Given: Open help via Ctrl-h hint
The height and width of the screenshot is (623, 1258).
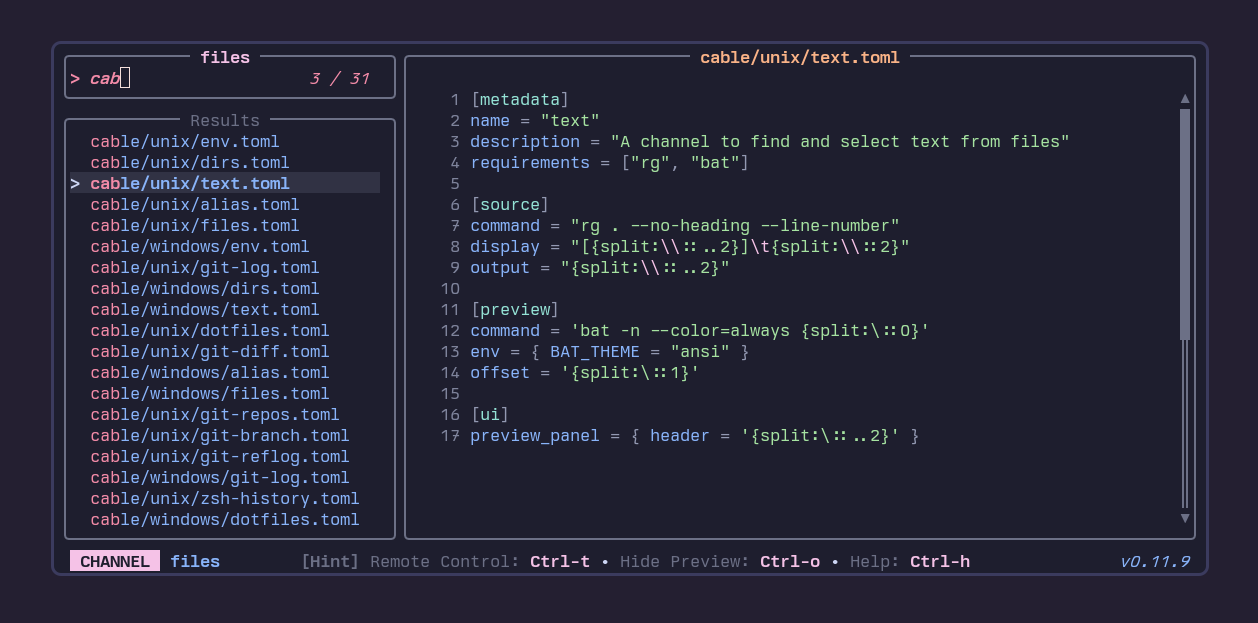Looking at the screenshot, I should pos(939,561).
